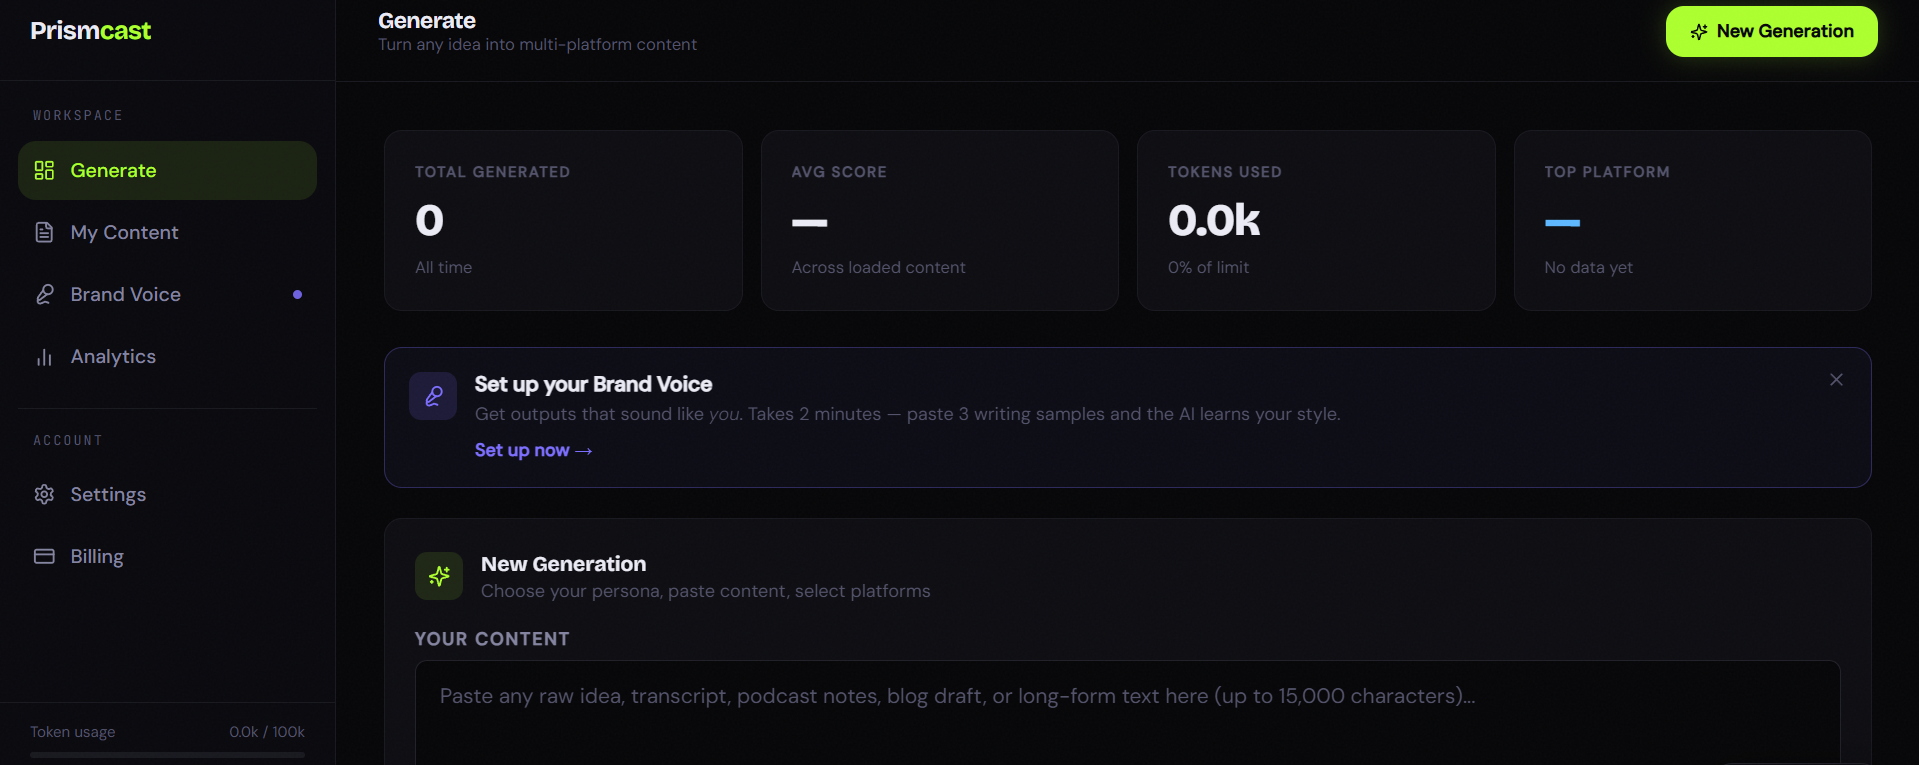Click the Tokens Used stat card
This screenshot has height=765, width=1919.
tap(1316, 220)
